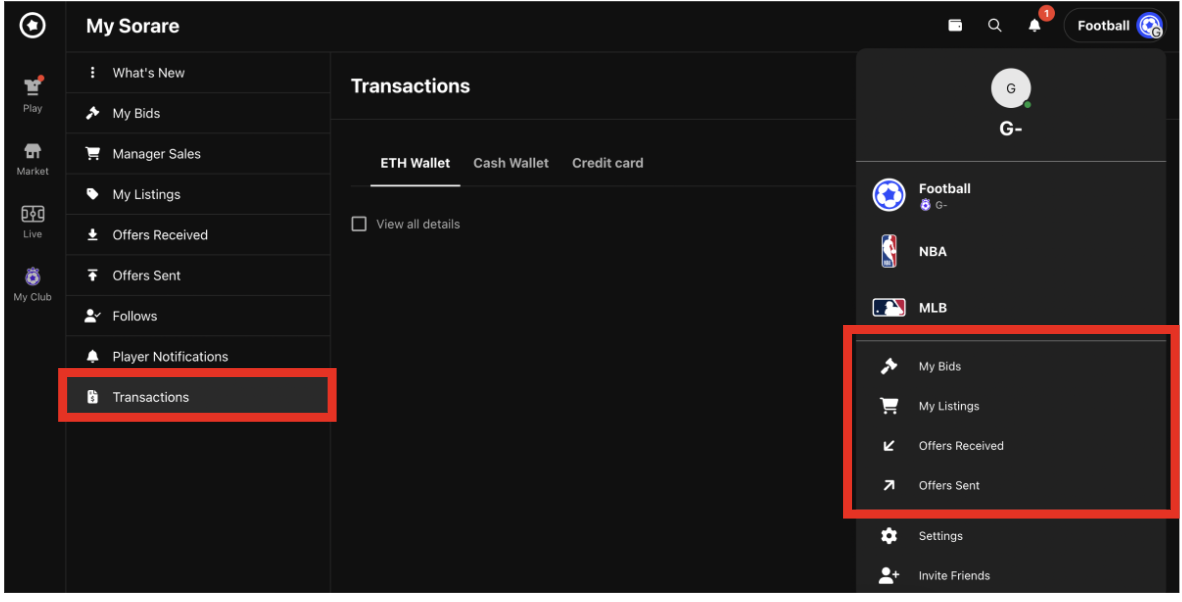1182x602 pixels.
Task: Open Offers Received from the account menu
Action: [x=1011, y=446]
